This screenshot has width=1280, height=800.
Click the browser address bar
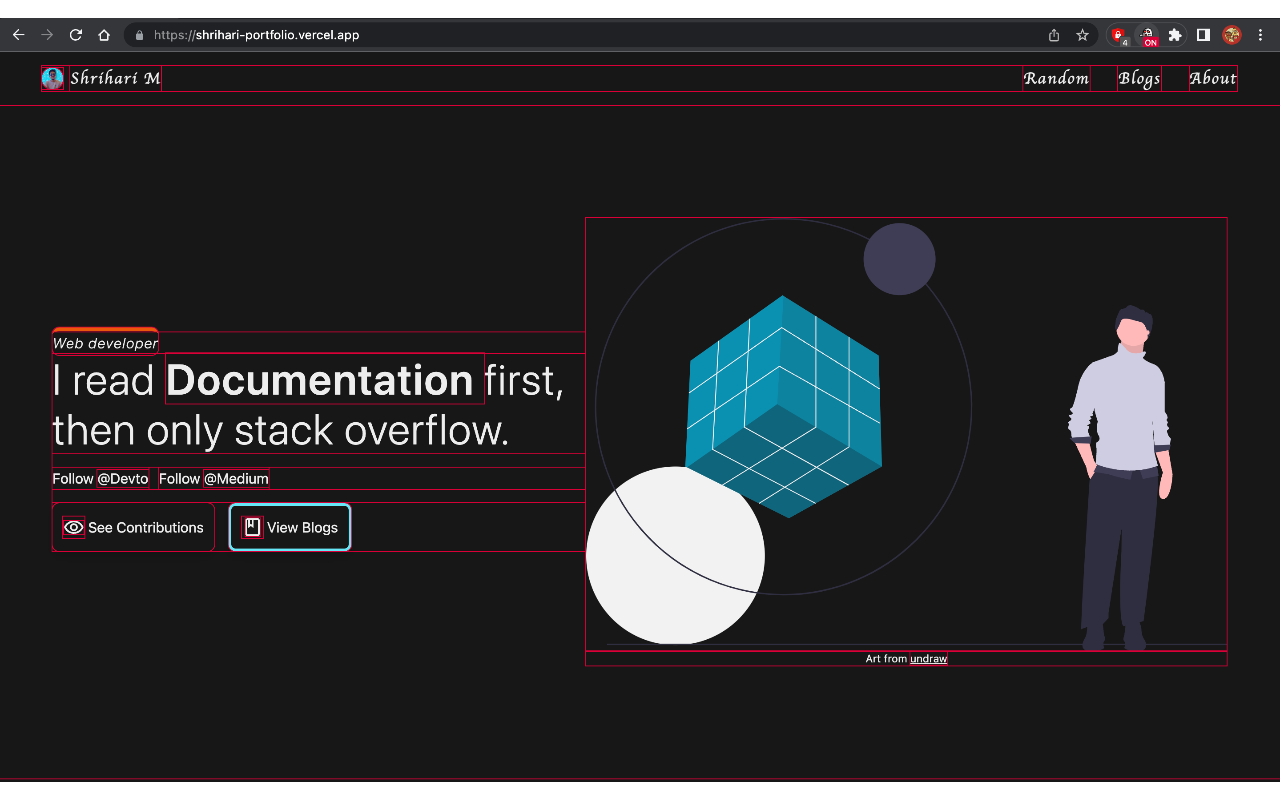click(x=400, y=34)
